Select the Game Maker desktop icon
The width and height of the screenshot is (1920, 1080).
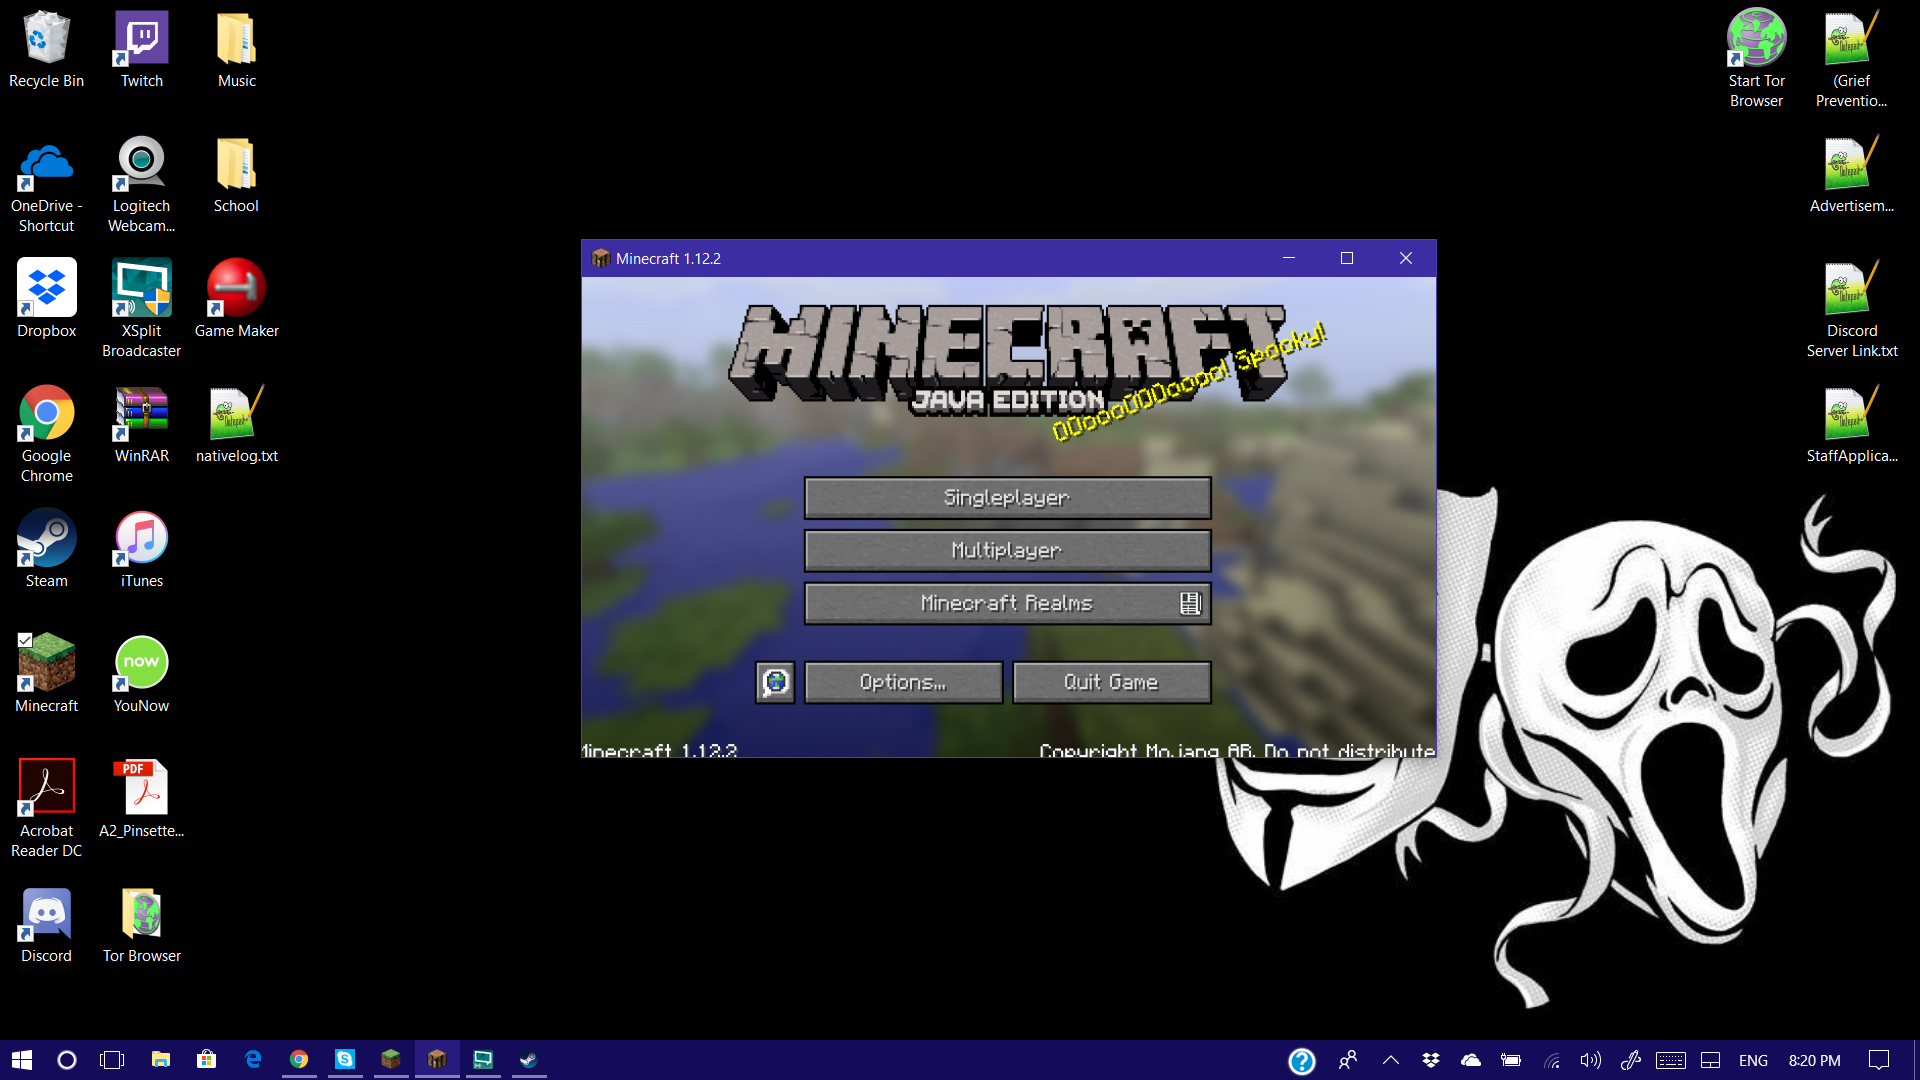(x=236, y=299)
